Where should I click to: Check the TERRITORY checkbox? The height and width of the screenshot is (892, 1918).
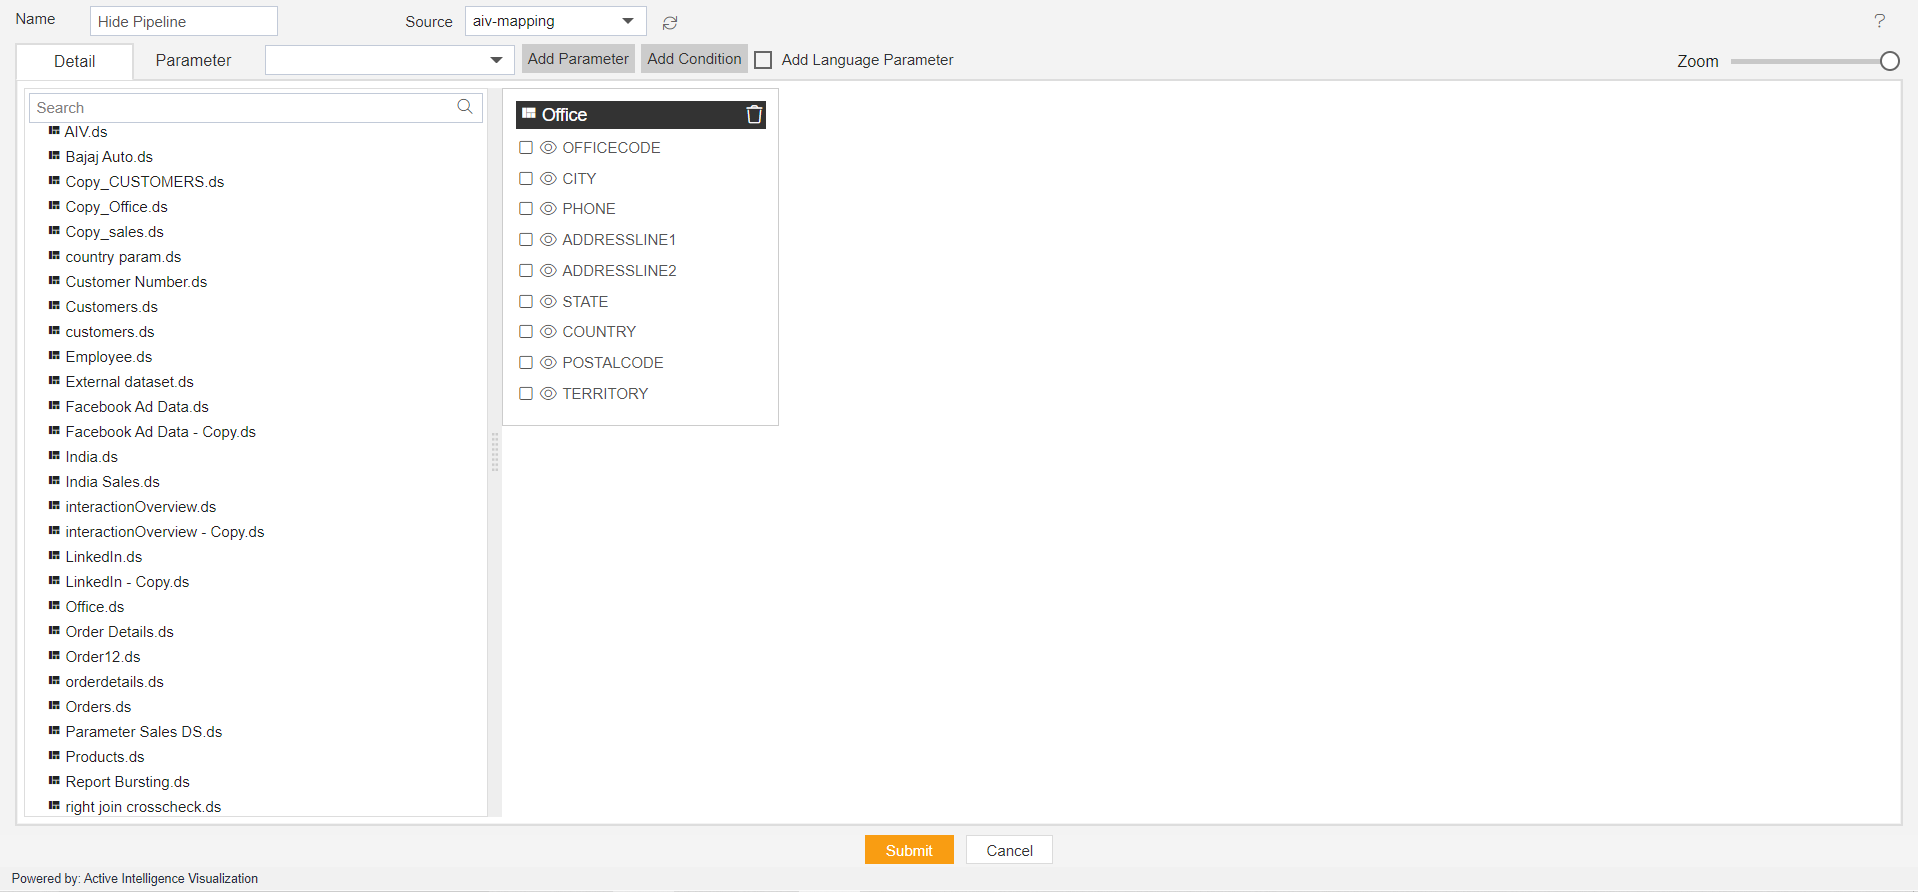coord(526,393)
